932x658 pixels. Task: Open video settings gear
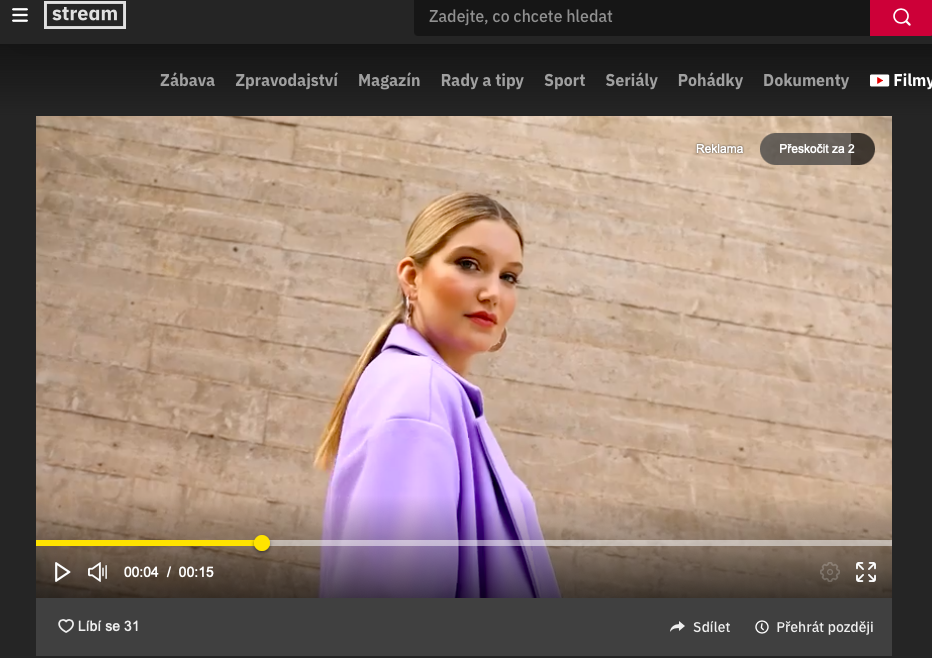[829, 572]
